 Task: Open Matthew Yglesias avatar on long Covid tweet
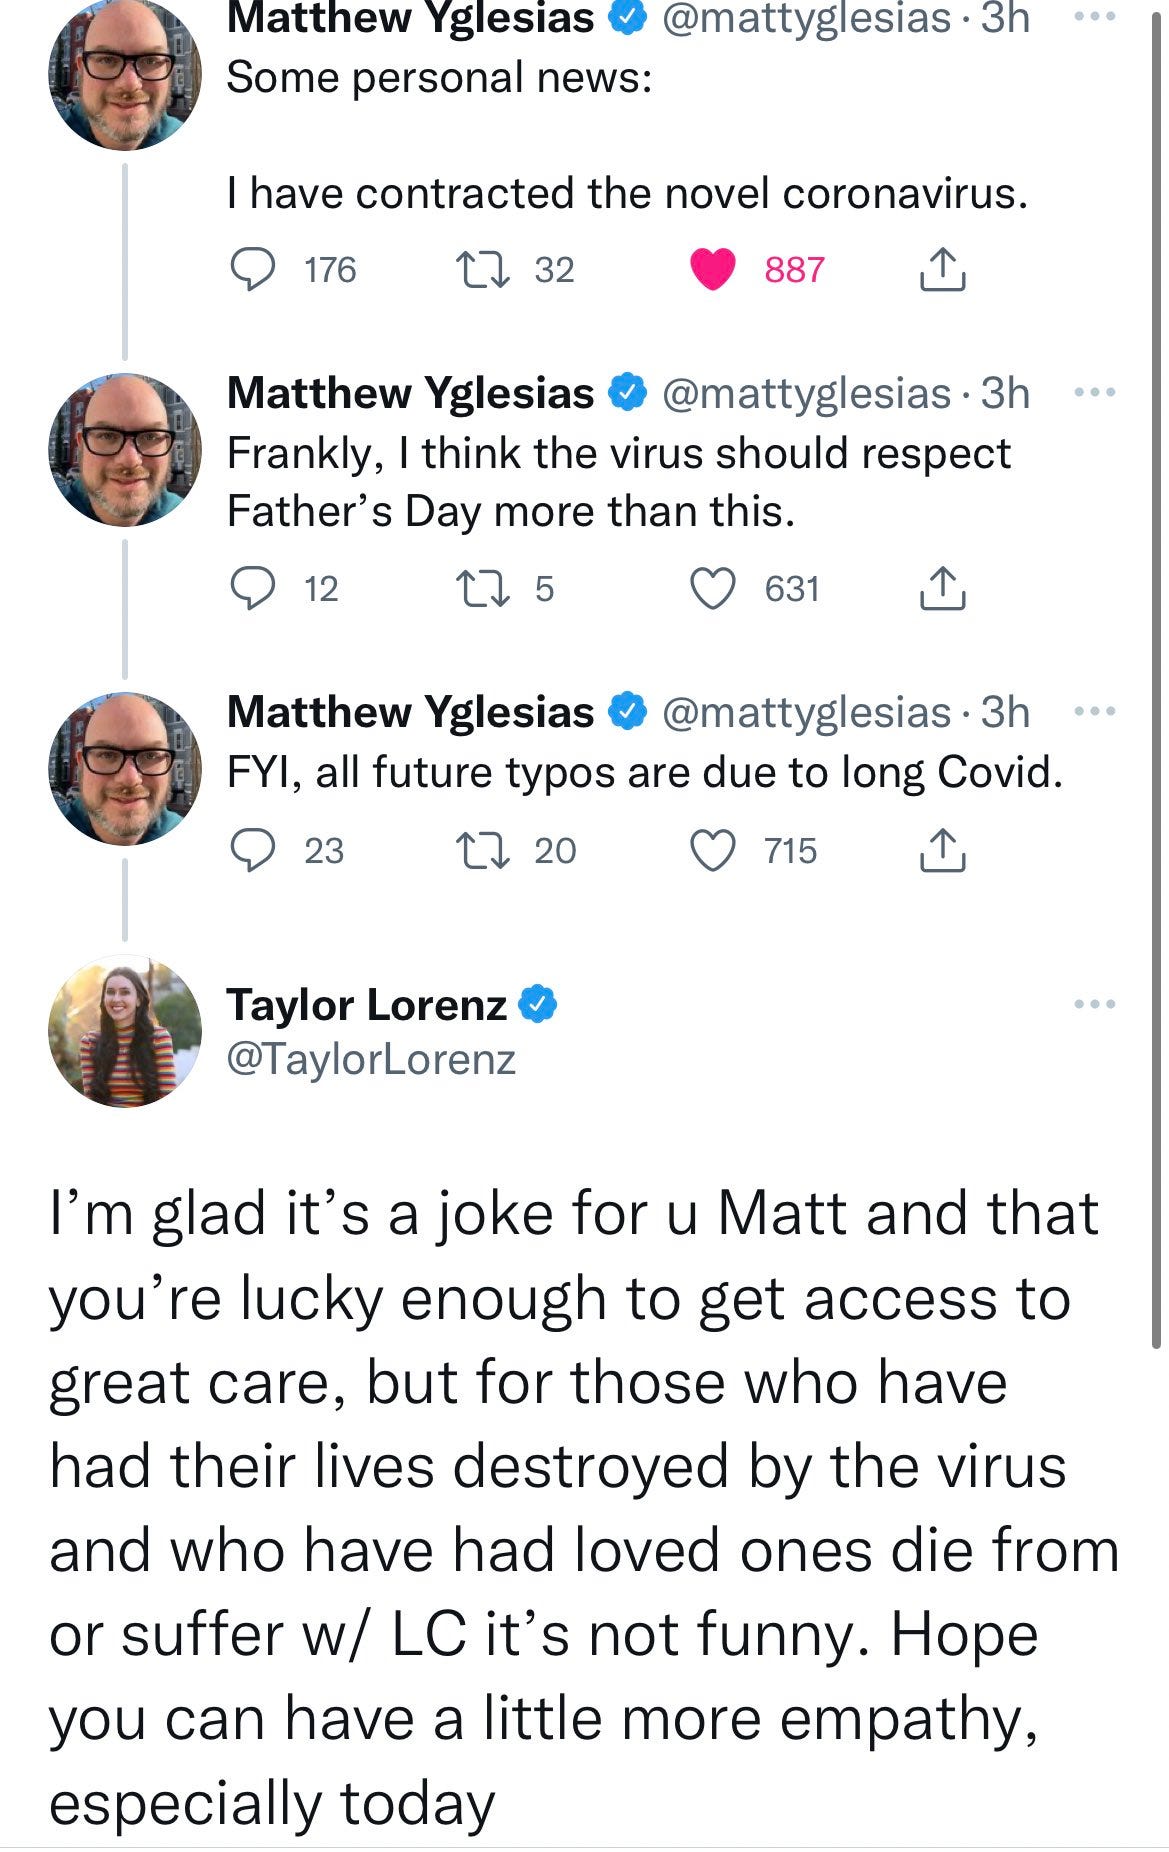tap(125, 769)
